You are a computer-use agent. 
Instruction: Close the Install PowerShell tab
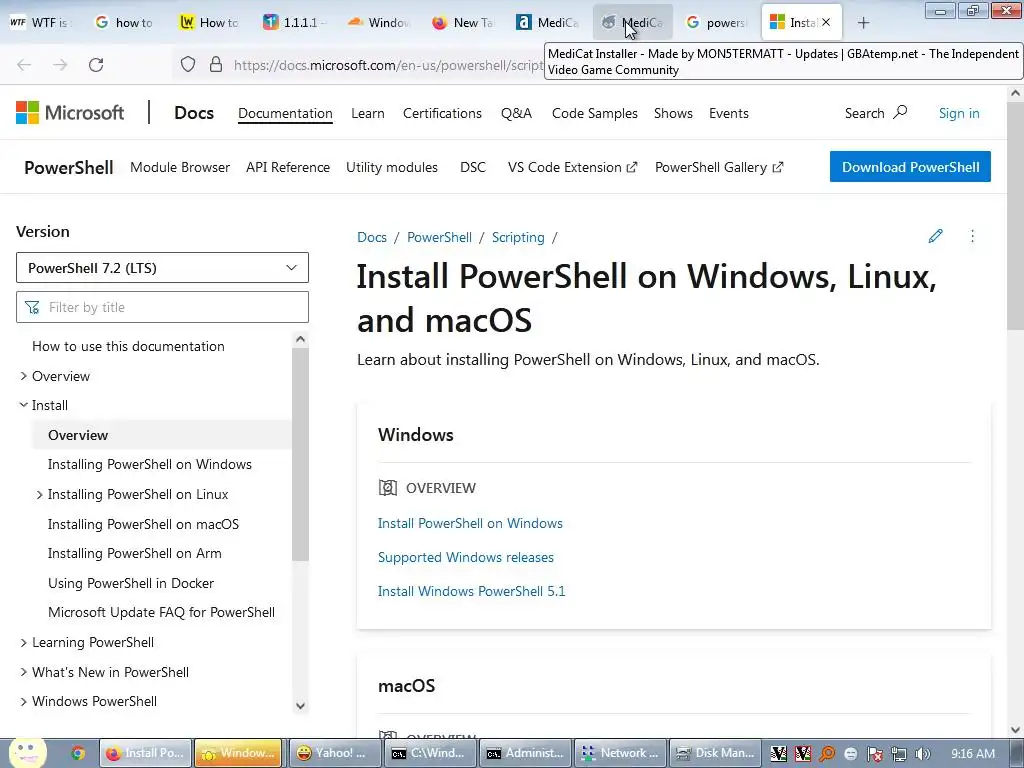click(826, 22)
